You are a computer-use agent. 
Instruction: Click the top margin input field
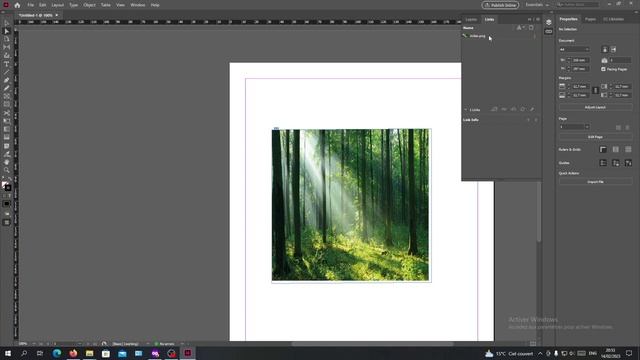(580, 87)
